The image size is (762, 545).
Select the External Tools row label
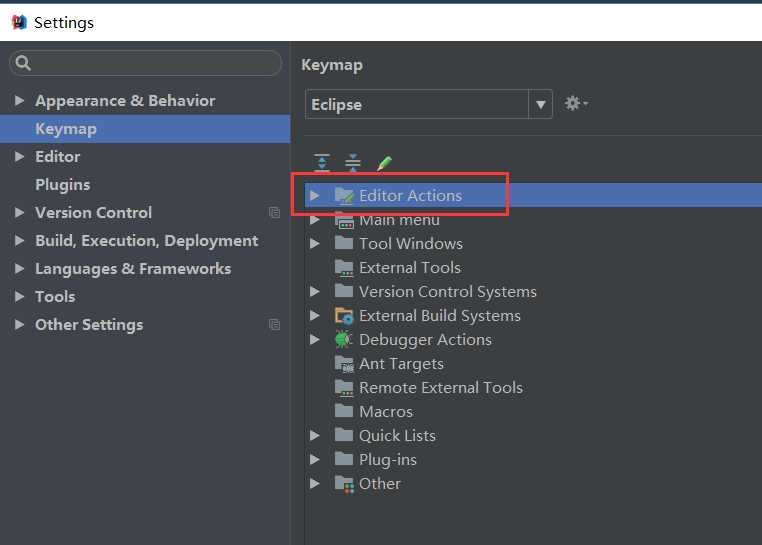click(x=410, y=267)
